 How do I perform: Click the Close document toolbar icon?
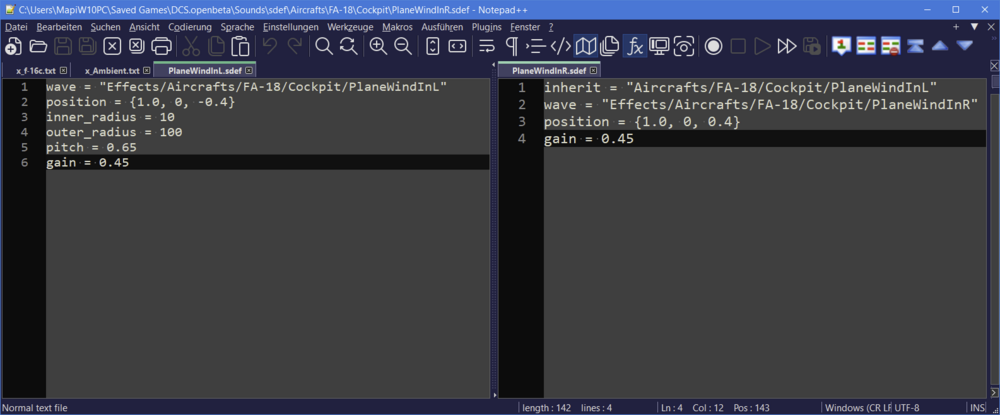[x=112, y=46]
